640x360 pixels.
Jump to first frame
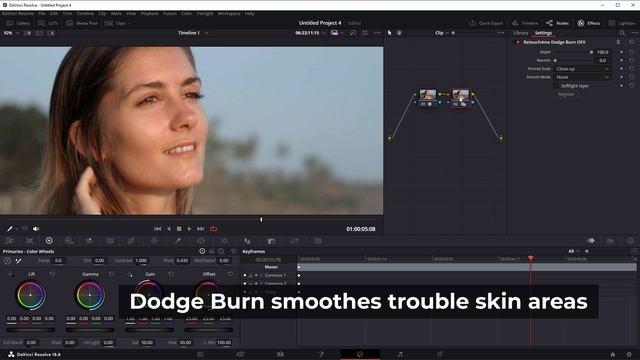point(158,229)
